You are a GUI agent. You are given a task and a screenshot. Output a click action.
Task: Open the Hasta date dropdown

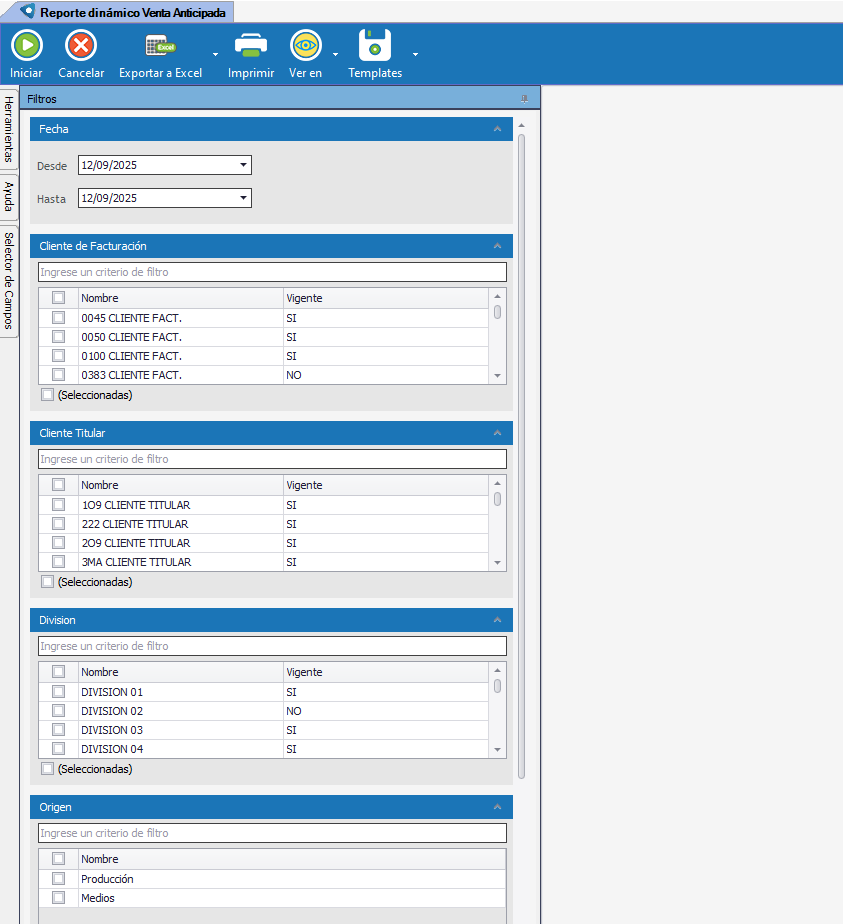[x=243, y=198]
